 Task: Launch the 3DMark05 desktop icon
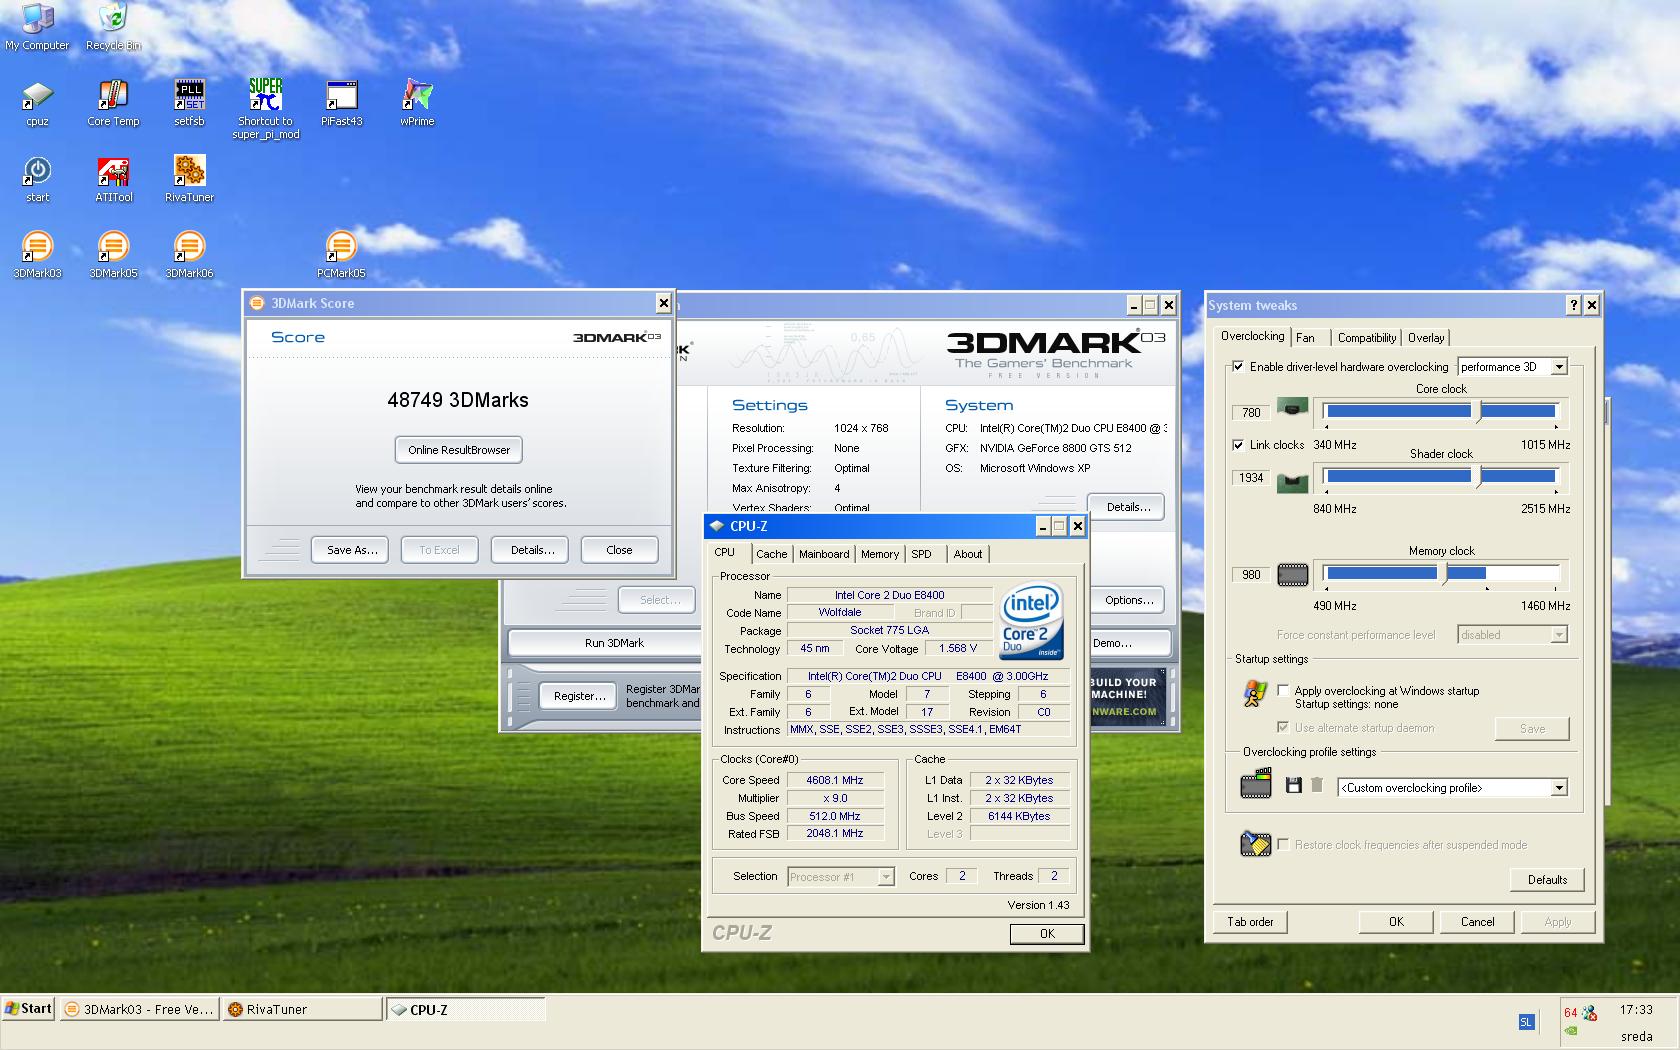pos(113,256)
